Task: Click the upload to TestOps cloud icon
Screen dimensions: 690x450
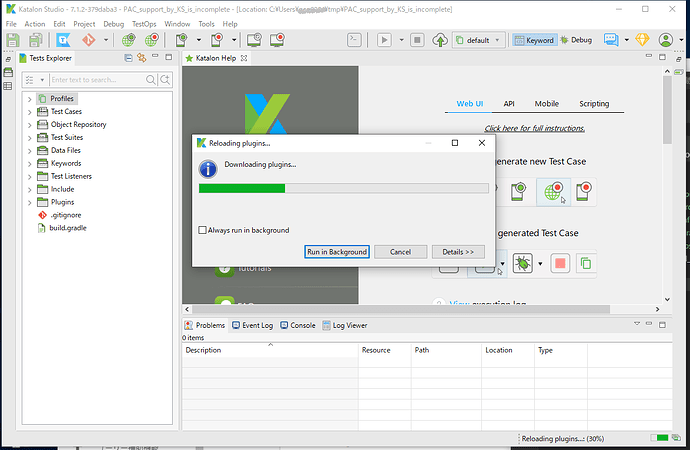Action: tap(440, 40)
